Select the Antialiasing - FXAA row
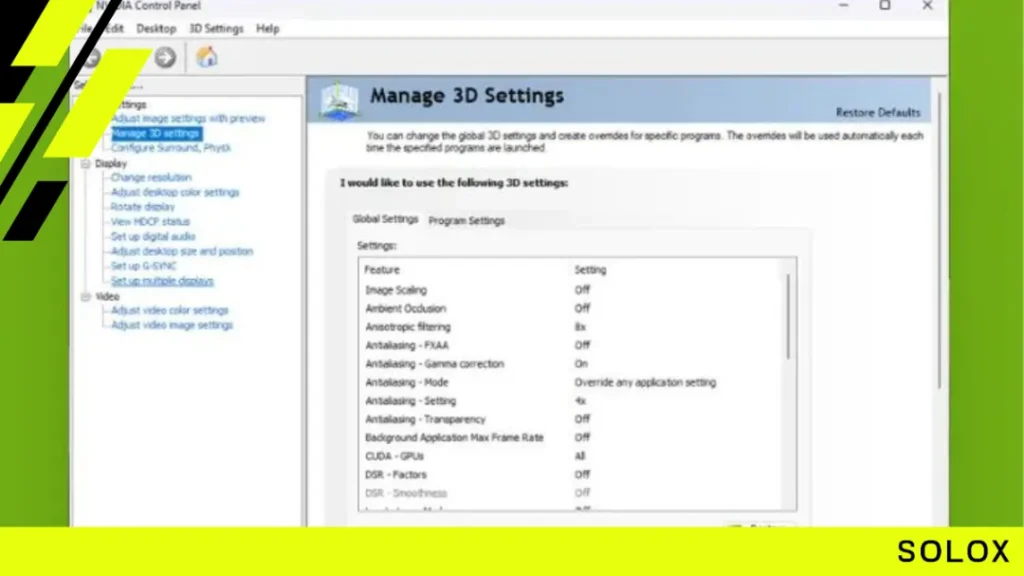 (571, 345)
